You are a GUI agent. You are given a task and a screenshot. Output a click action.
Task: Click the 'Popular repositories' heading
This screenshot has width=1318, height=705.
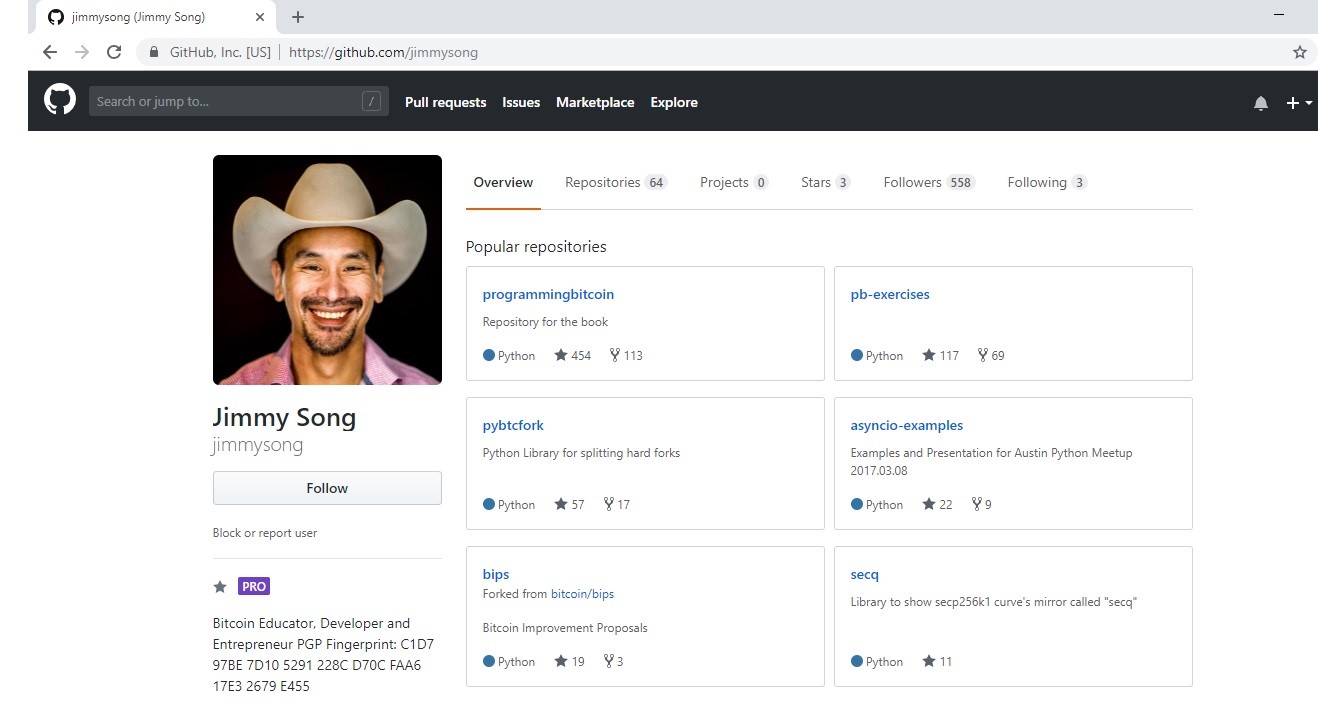click(536, 246)
